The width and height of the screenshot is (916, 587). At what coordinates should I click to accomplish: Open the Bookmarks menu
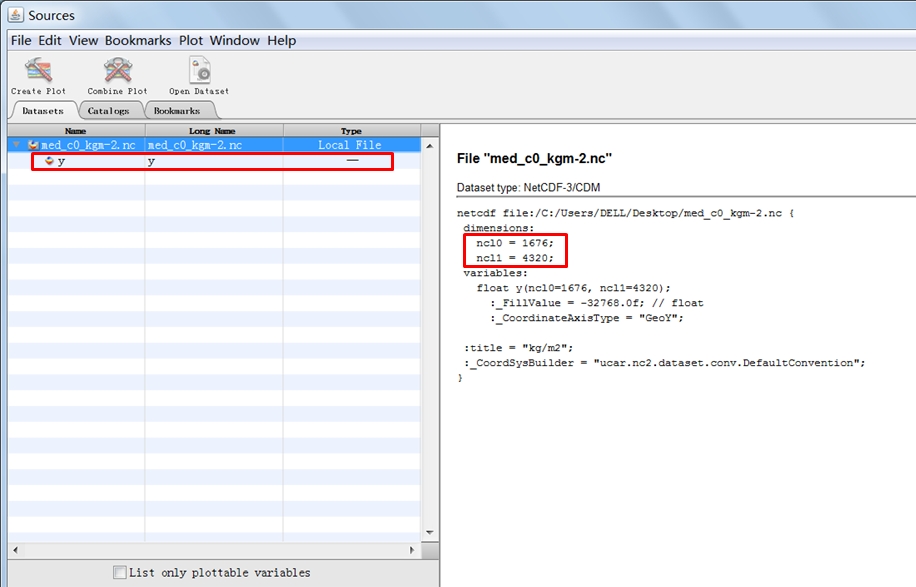[138, 41]
